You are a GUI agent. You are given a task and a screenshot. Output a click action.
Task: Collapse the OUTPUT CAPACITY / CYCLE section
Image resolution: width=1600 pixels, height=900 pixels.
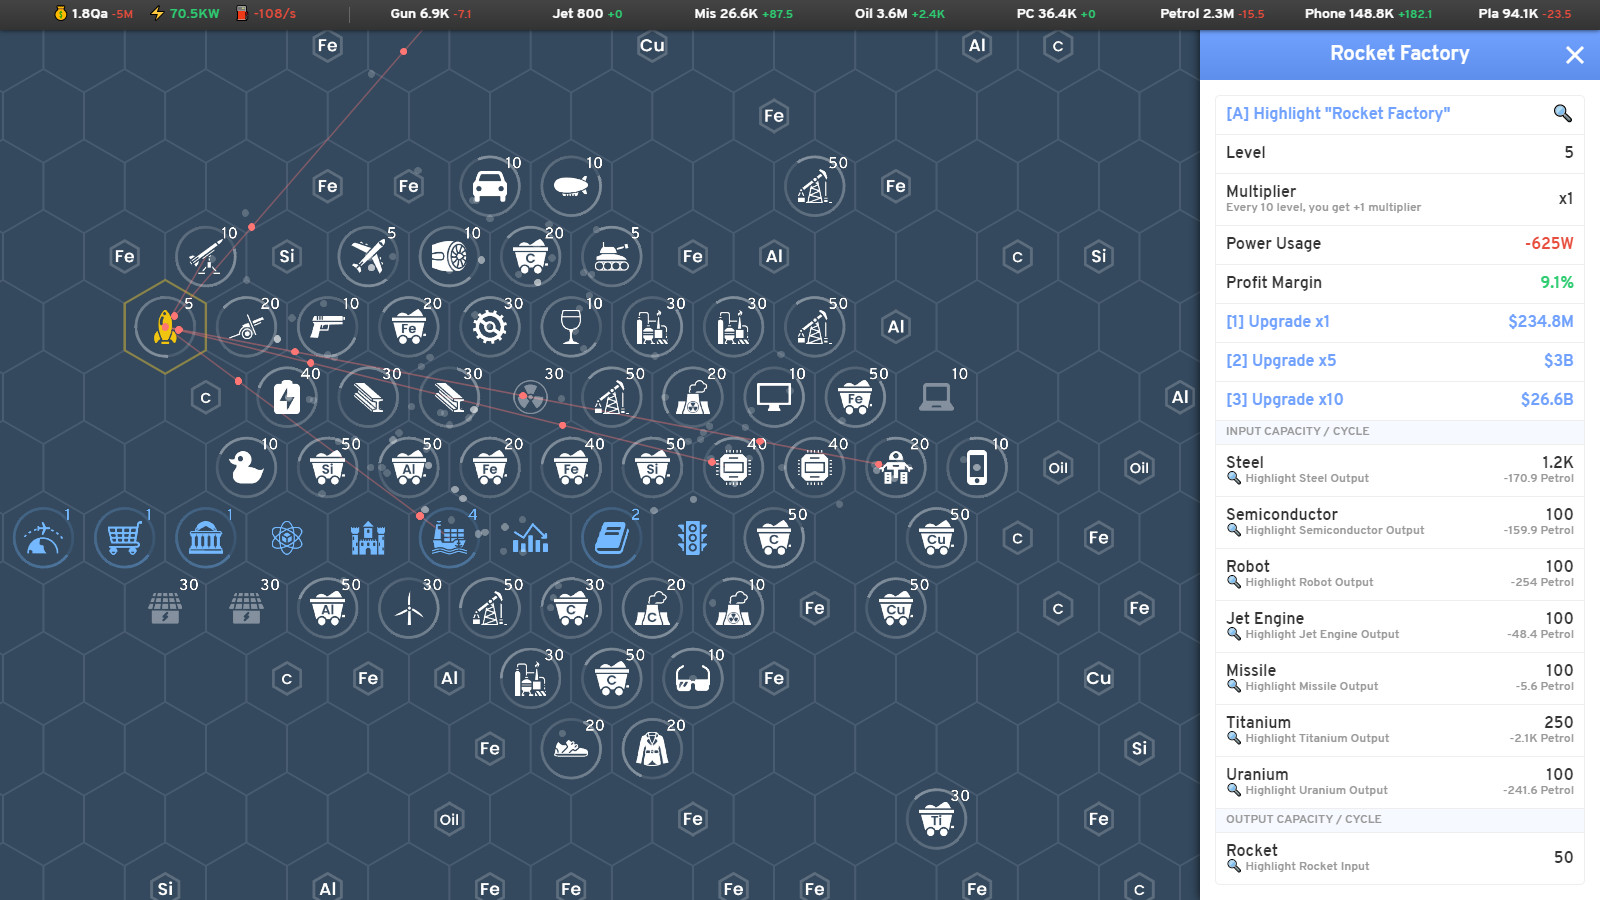pos(1303,819)
